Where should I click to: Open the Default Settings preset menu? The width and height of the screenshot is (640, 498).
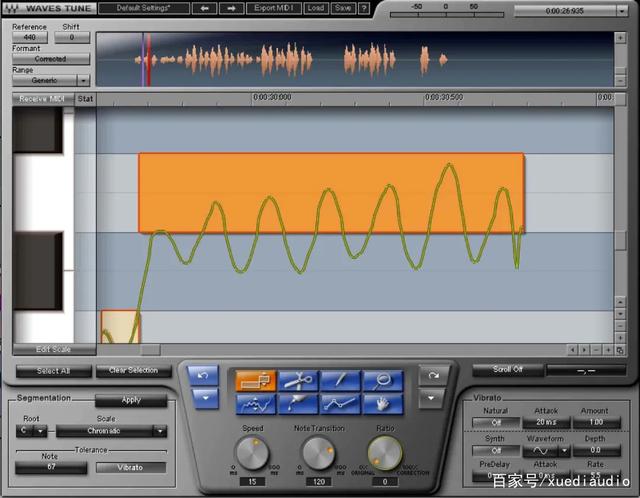click(x=144, y=8)
